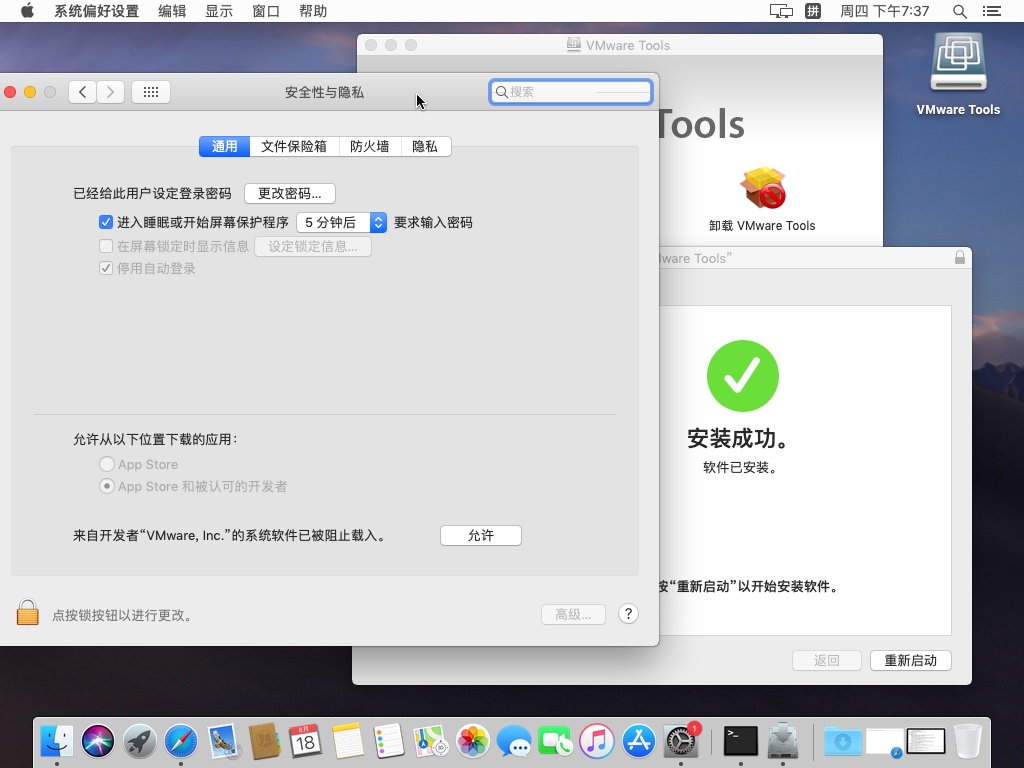Open Notes app in dock
Screen dimensions: 1024x768
[x=347, y=741]
